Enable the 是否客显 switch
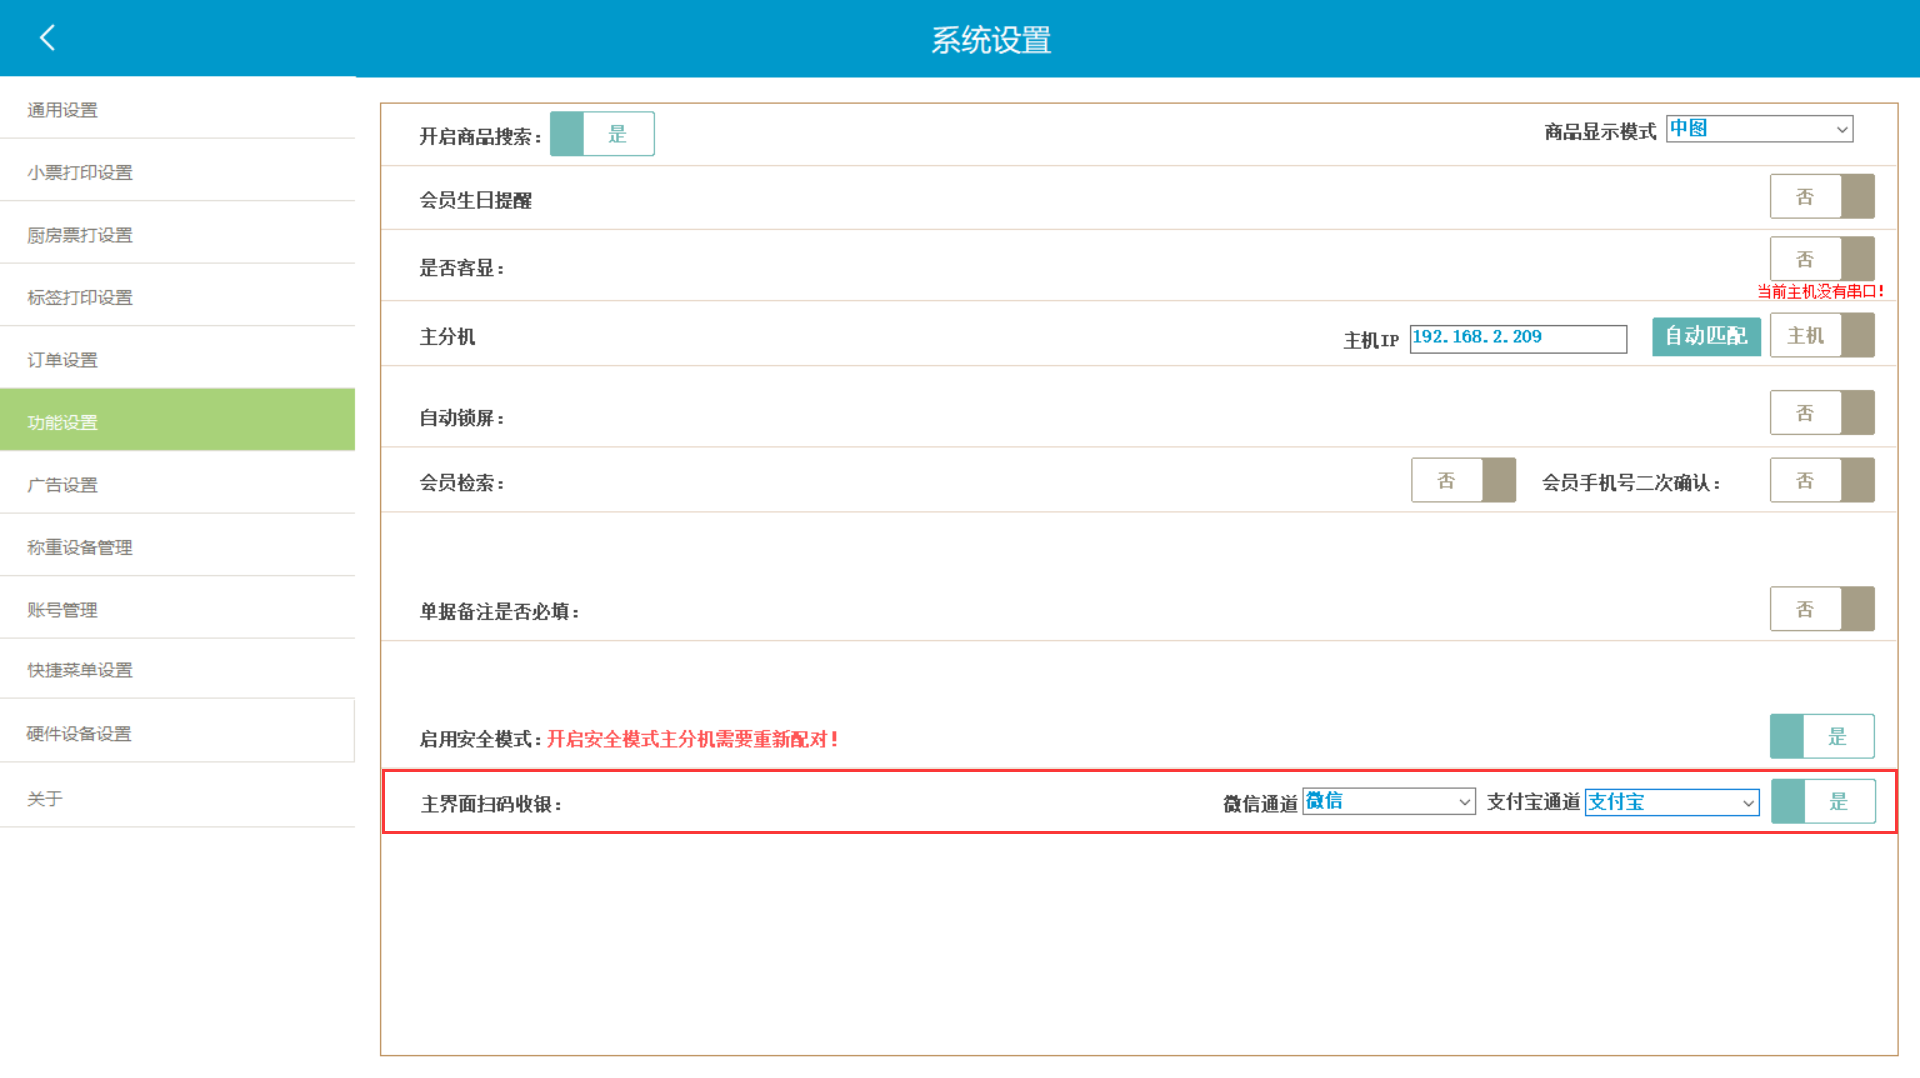The height and width of the screenshot is (1078, 1920). coord(1821,259)
